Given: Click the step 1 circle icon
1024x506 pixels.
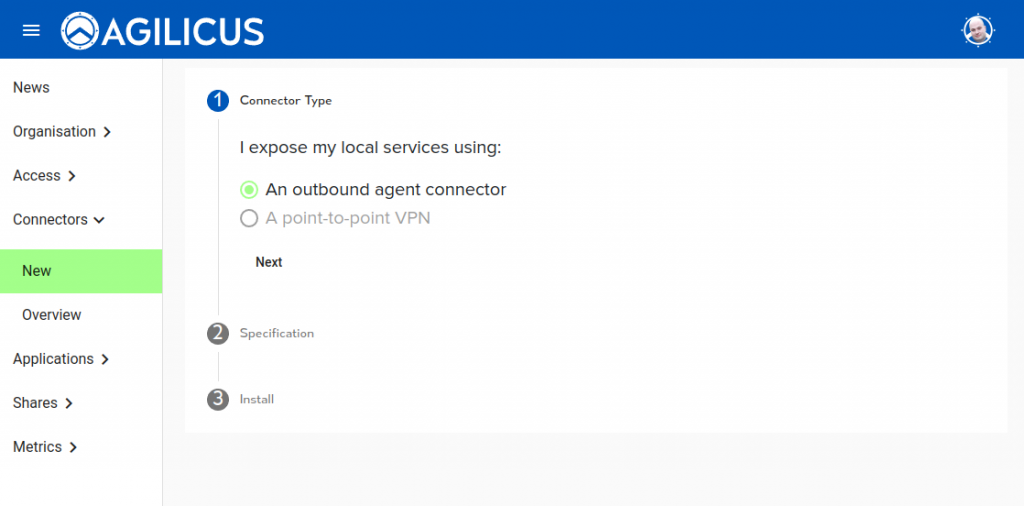Looking at the screenshot, I should [218, 101].
